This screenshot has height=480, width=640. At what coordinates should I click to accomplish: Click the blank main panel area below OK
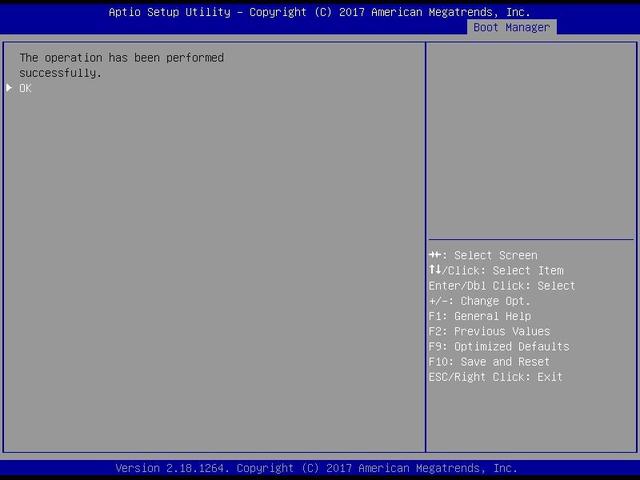[214, 280]
